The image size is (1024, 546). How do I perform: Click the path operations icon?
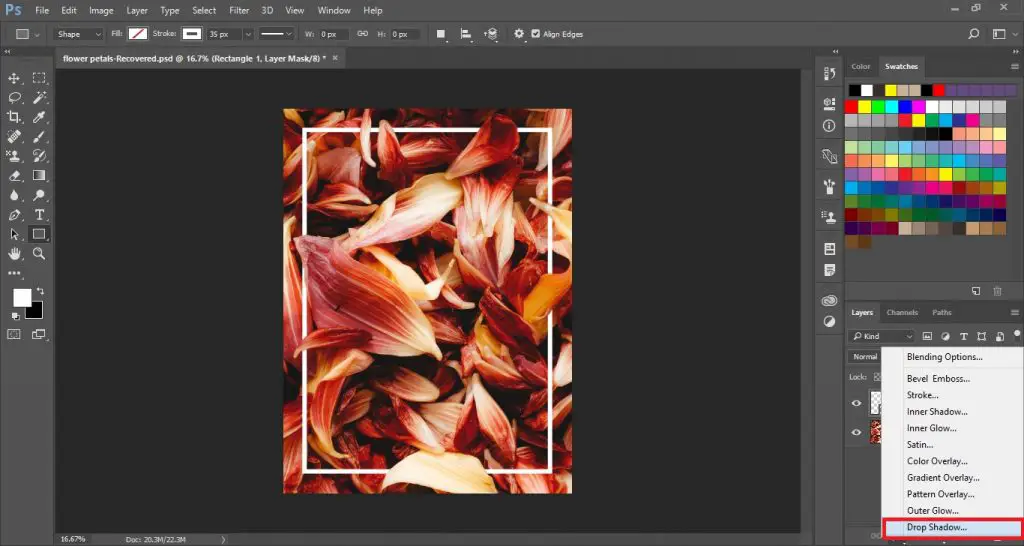click(x=441, y=34)
